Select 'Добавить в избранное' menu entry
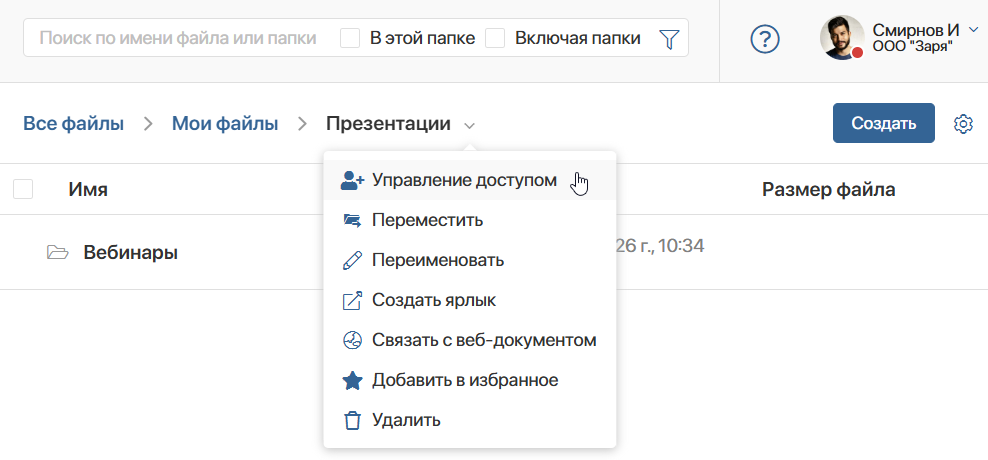988x460 pixels. pos(469,380)
